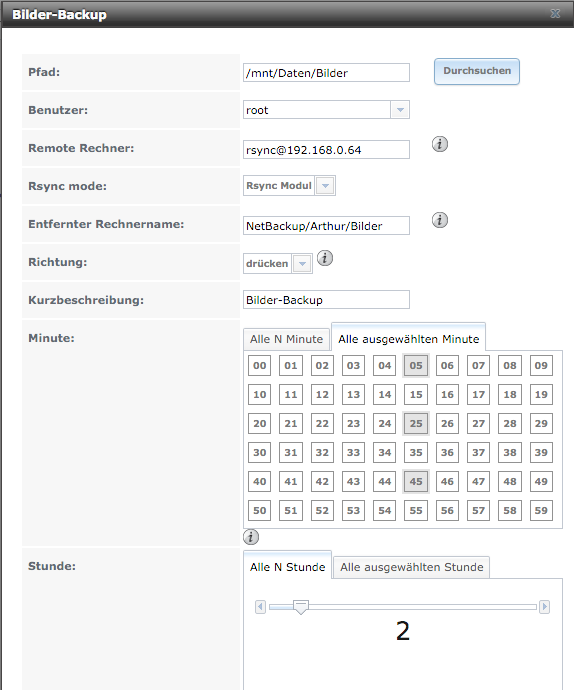Select minute 52
The width and height of the screenshot is (574, 690).
coord(322,510)
